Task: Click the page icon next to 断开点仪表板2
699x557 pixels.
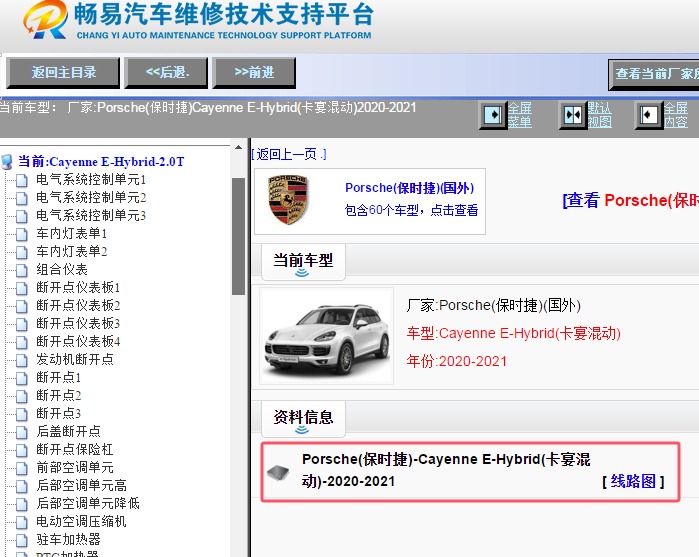Action: pos(21,306)
